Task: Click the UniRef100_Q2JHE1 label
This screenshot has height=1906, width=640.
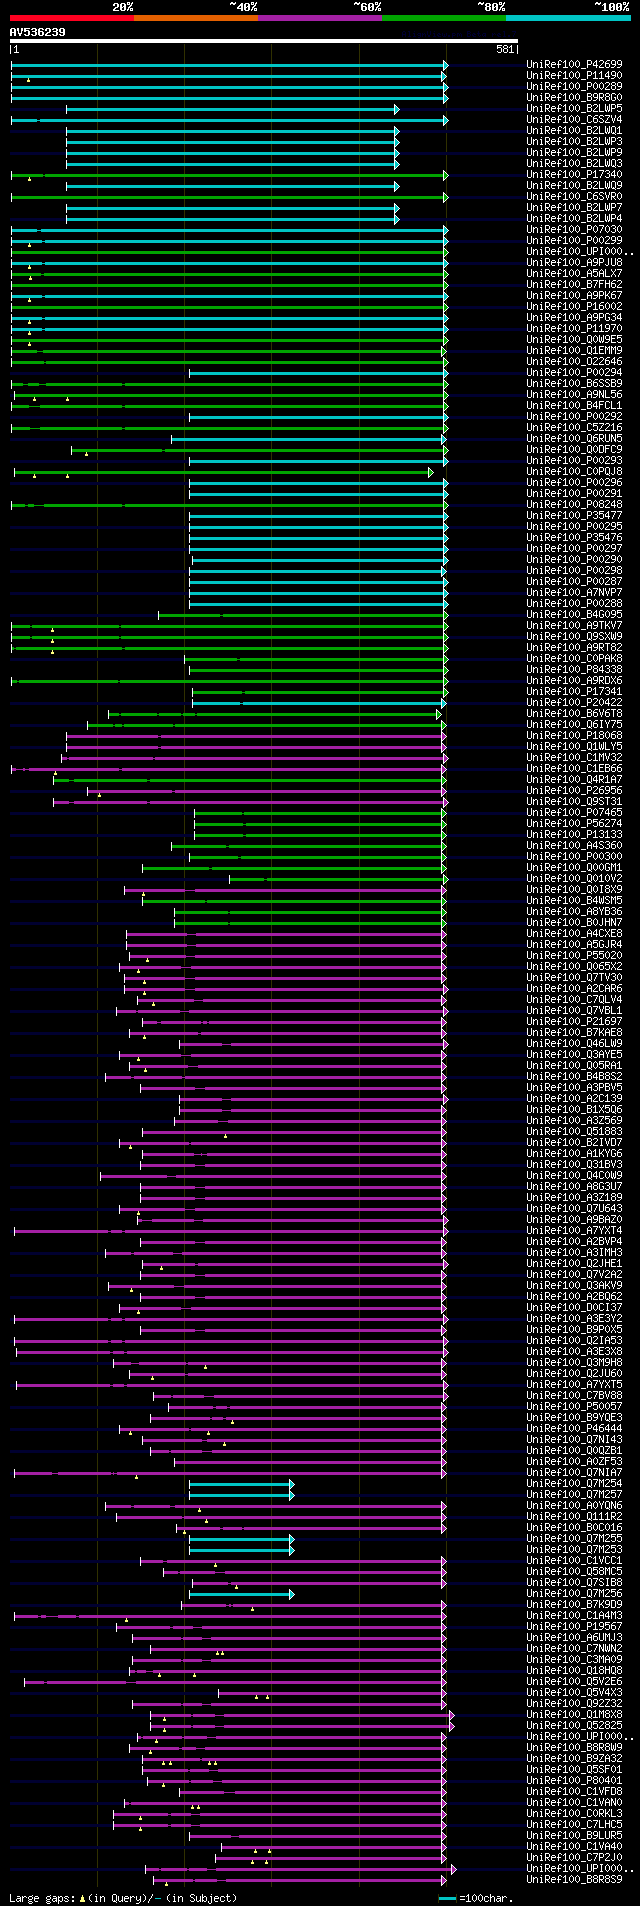Action: (574, 1264)
